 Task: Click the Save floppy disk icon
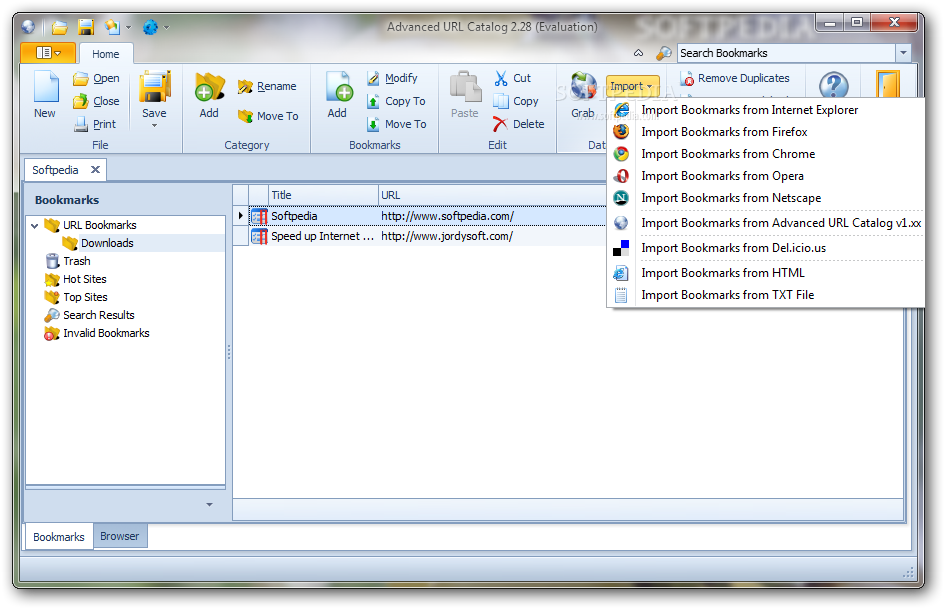(x=154, y=87)
